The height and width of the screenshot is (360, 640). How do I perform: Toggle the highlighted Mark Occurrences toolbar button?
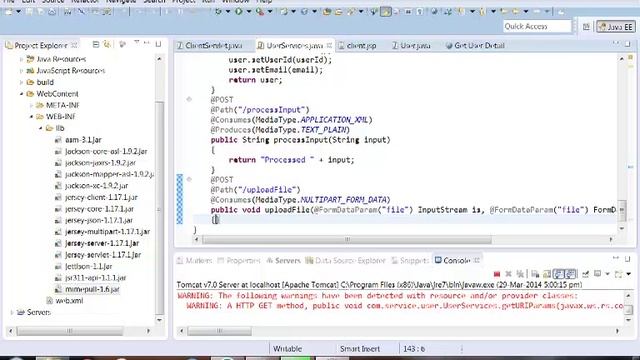385,11
